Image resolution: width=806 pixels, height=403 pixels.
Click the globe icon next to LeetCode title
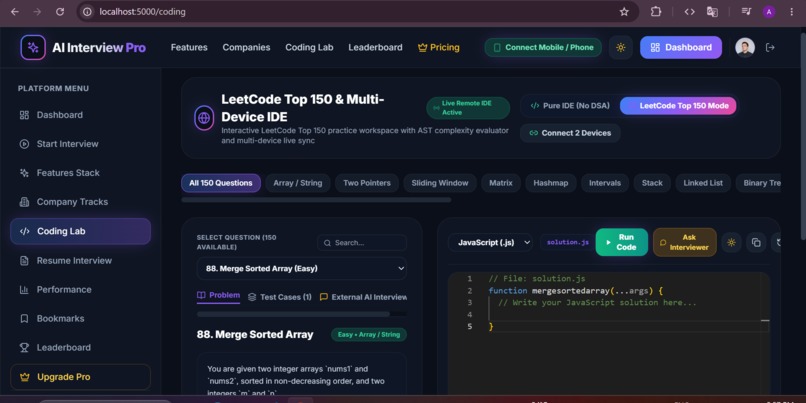tap(204, 118)
